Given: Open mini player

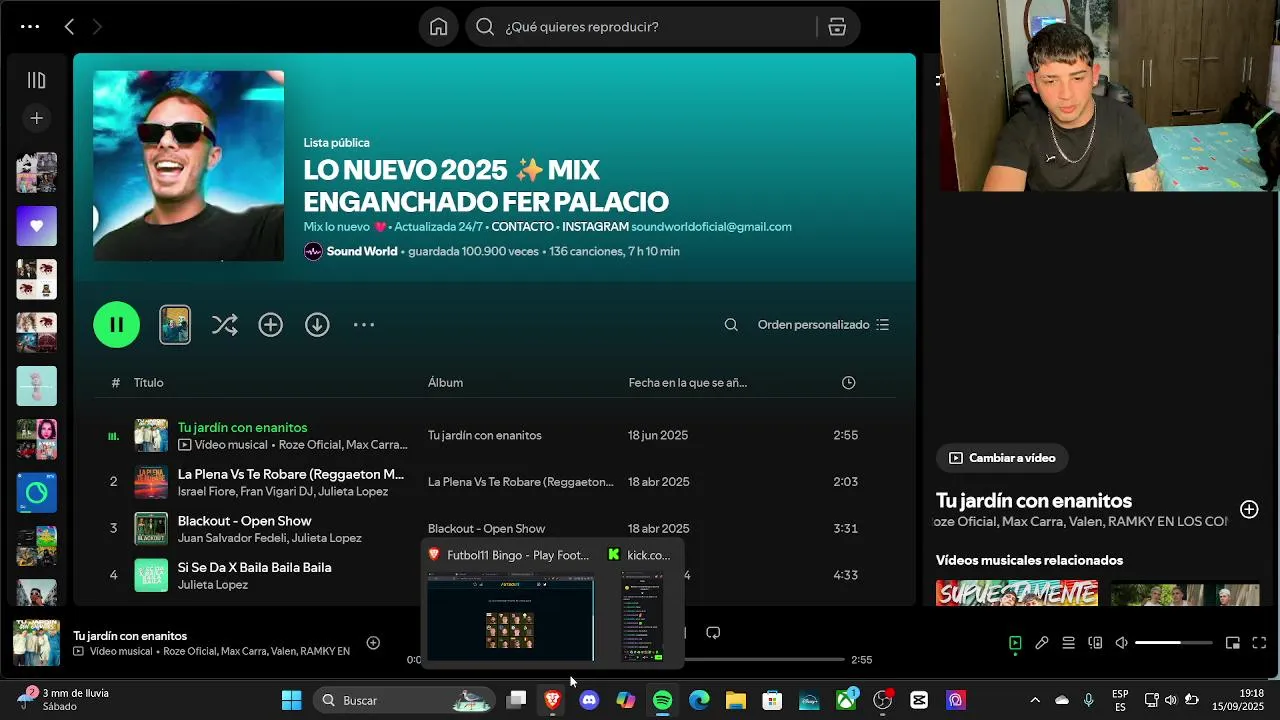Looking at the screenshot, I should (1233, 643).
